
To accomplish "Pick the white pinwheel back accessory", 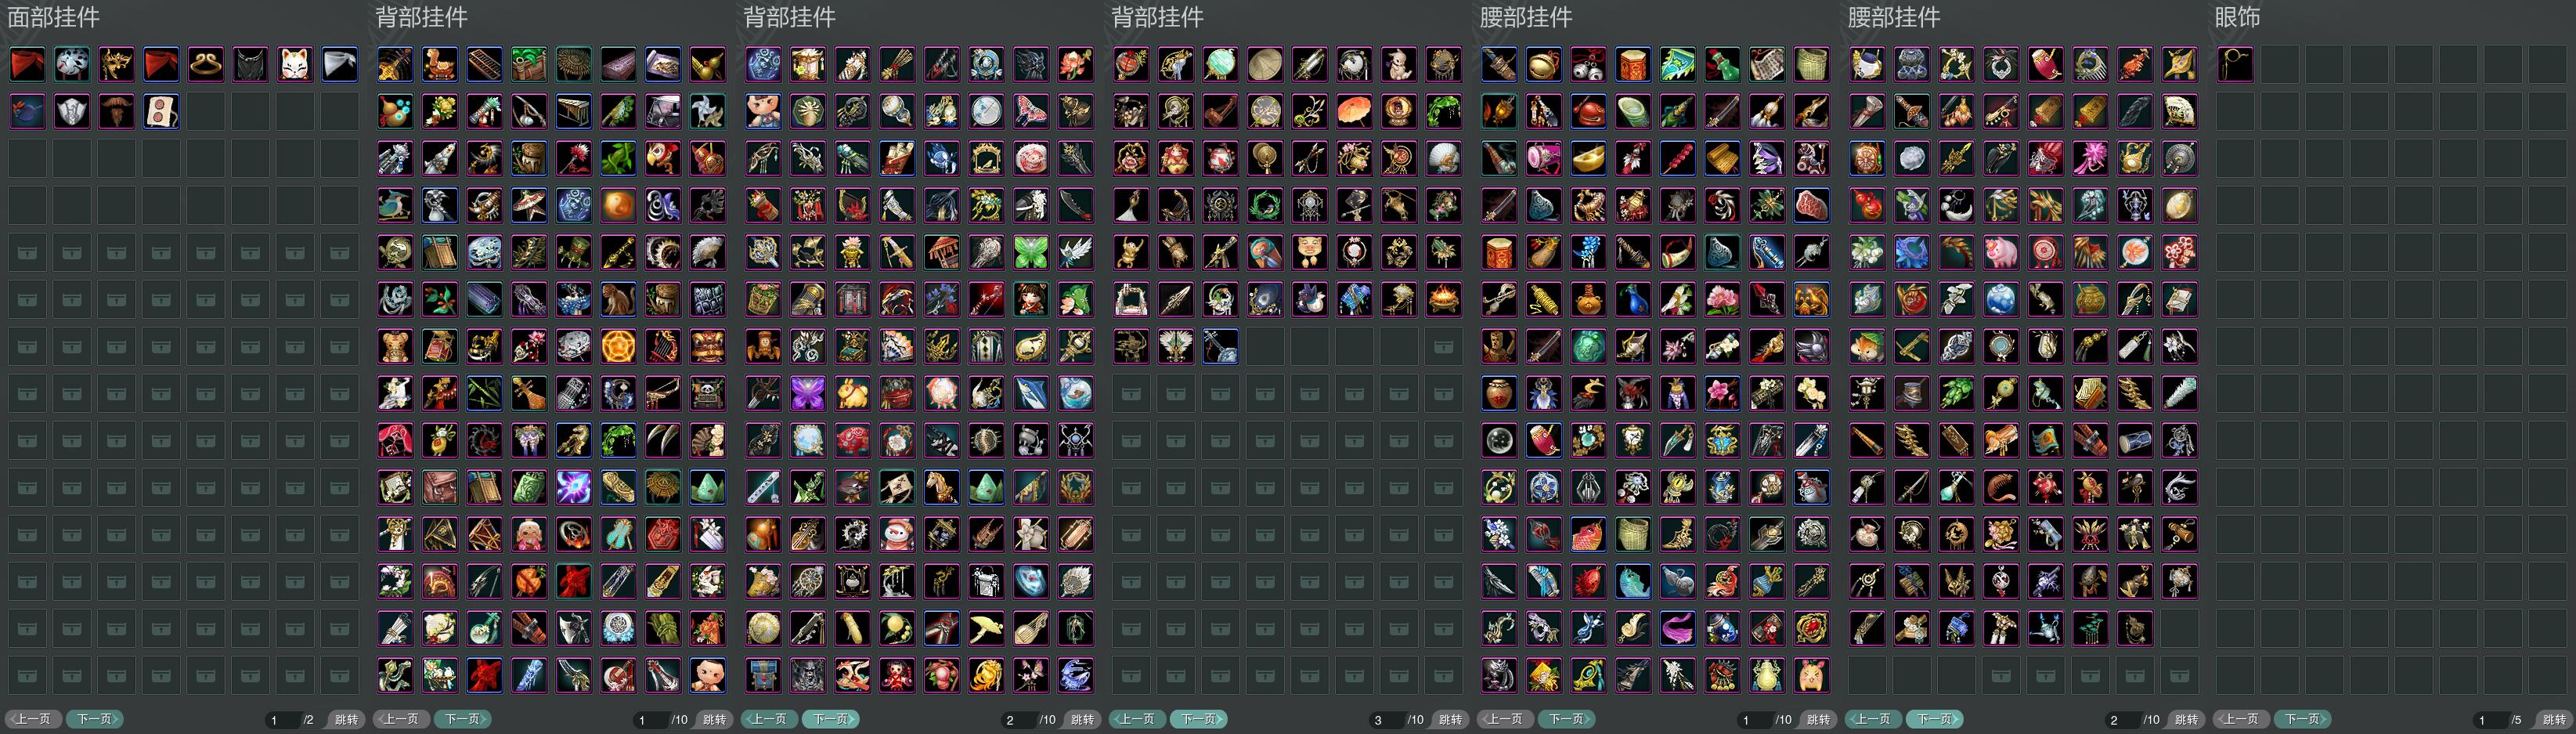I will click(x=707, y=111).
